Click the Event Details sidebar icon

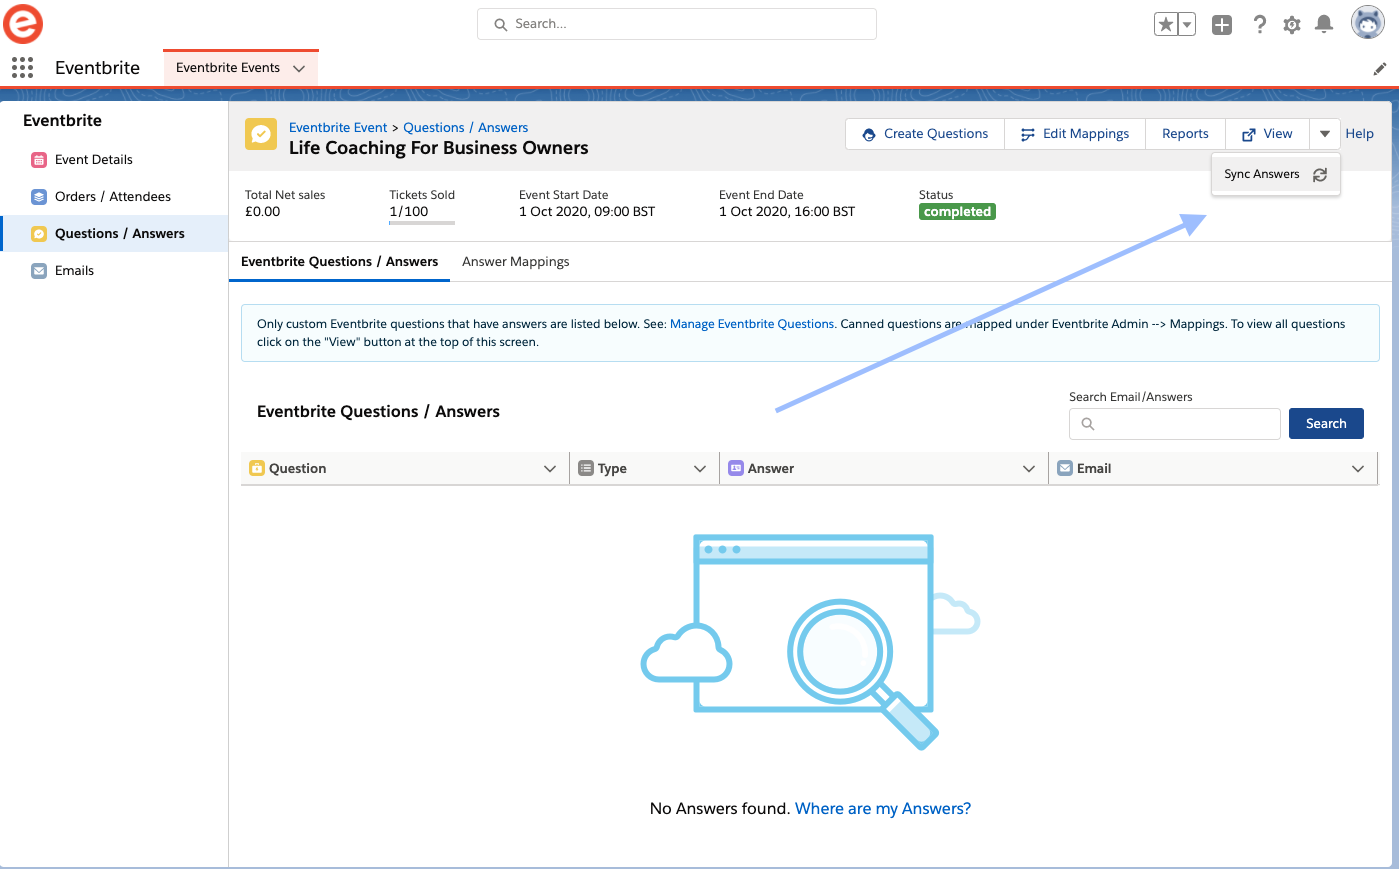(39, 160)
